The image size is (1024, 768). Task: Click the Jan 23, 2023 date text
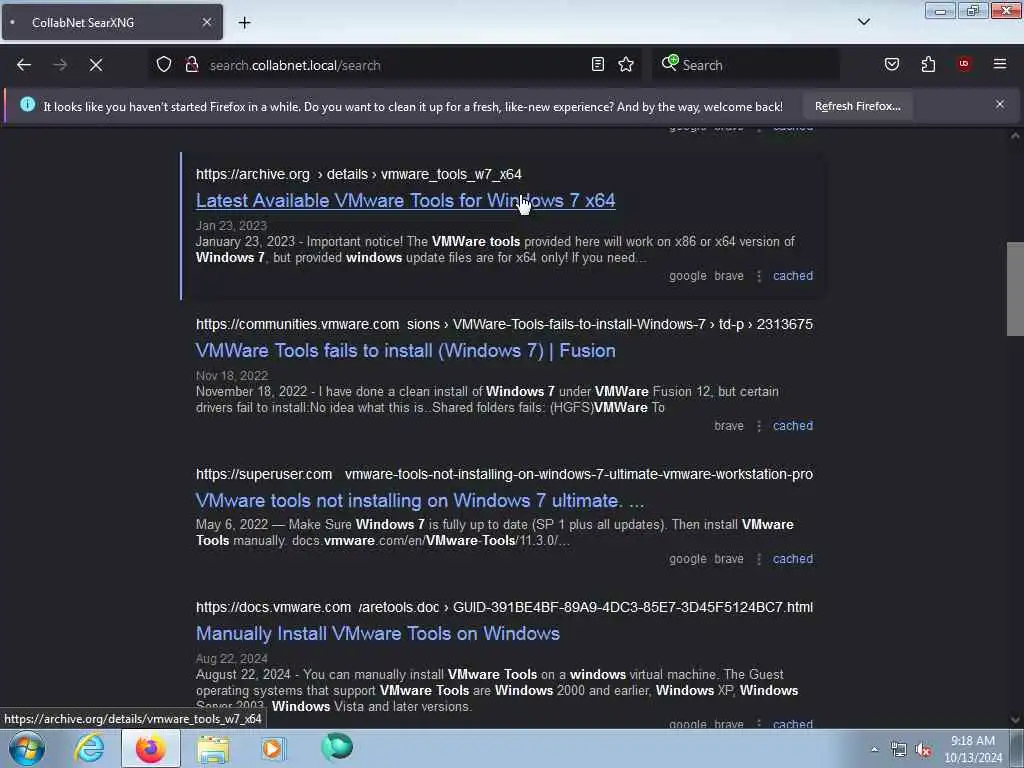[231, 226]
